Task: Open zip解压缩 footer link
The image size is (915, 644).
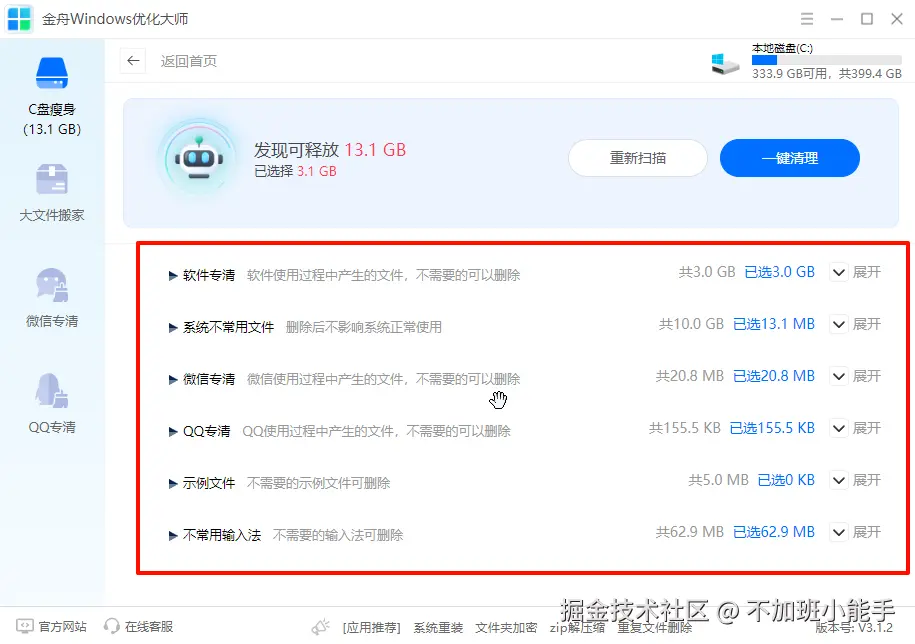Action: (x=577, y=628)
